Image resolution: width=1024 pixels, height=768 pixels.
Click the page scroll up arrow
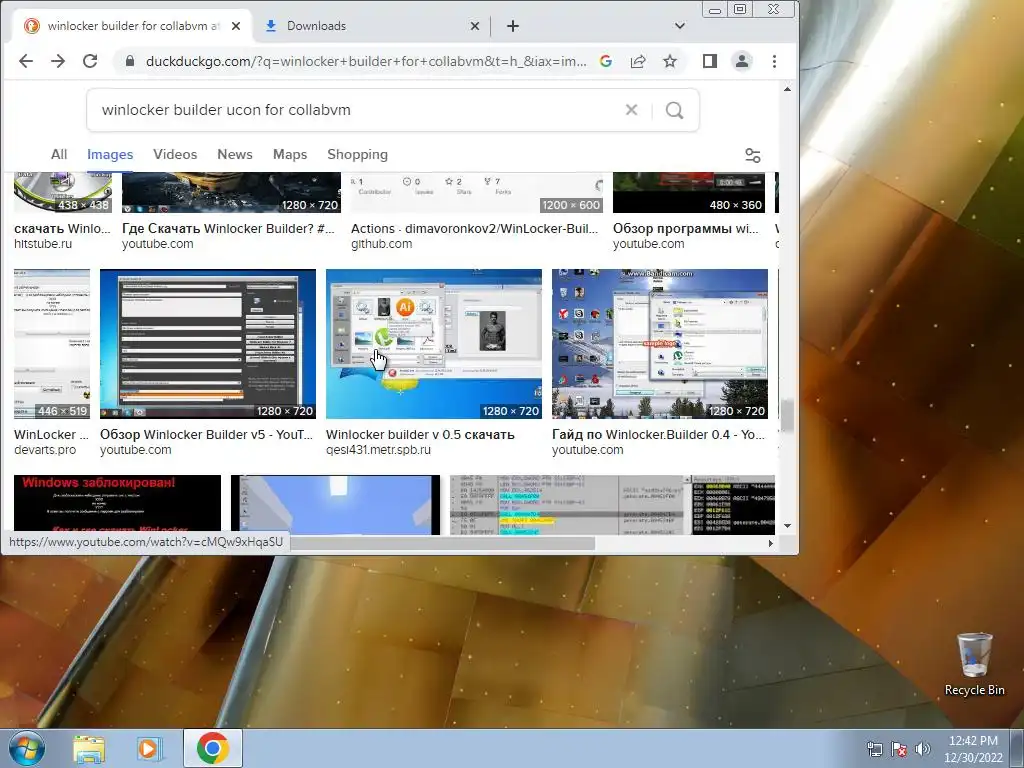click(788, 89)
